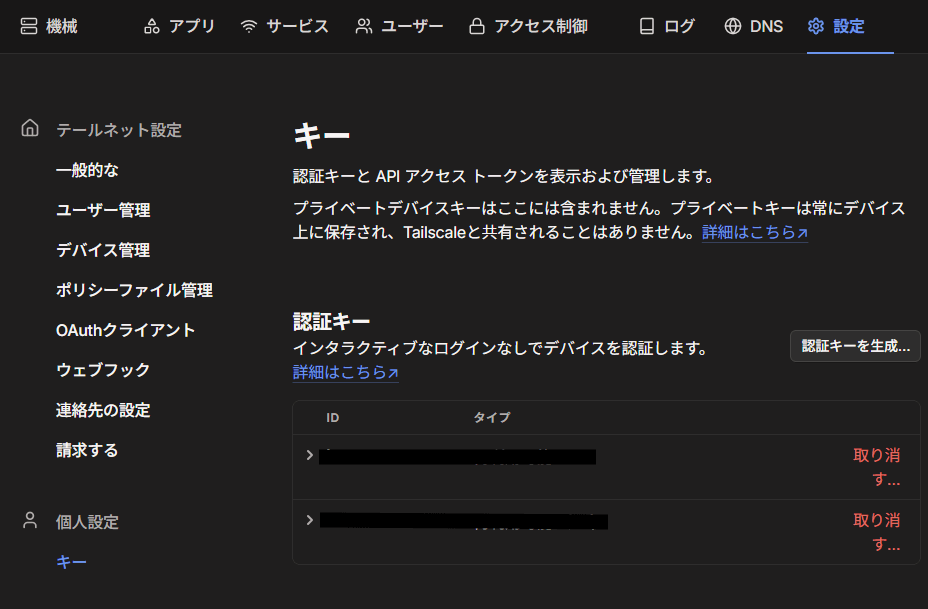Click the 機械 computer icon in top navigation
This screenshot has height=609, width=928.
[x=28, y=26]
